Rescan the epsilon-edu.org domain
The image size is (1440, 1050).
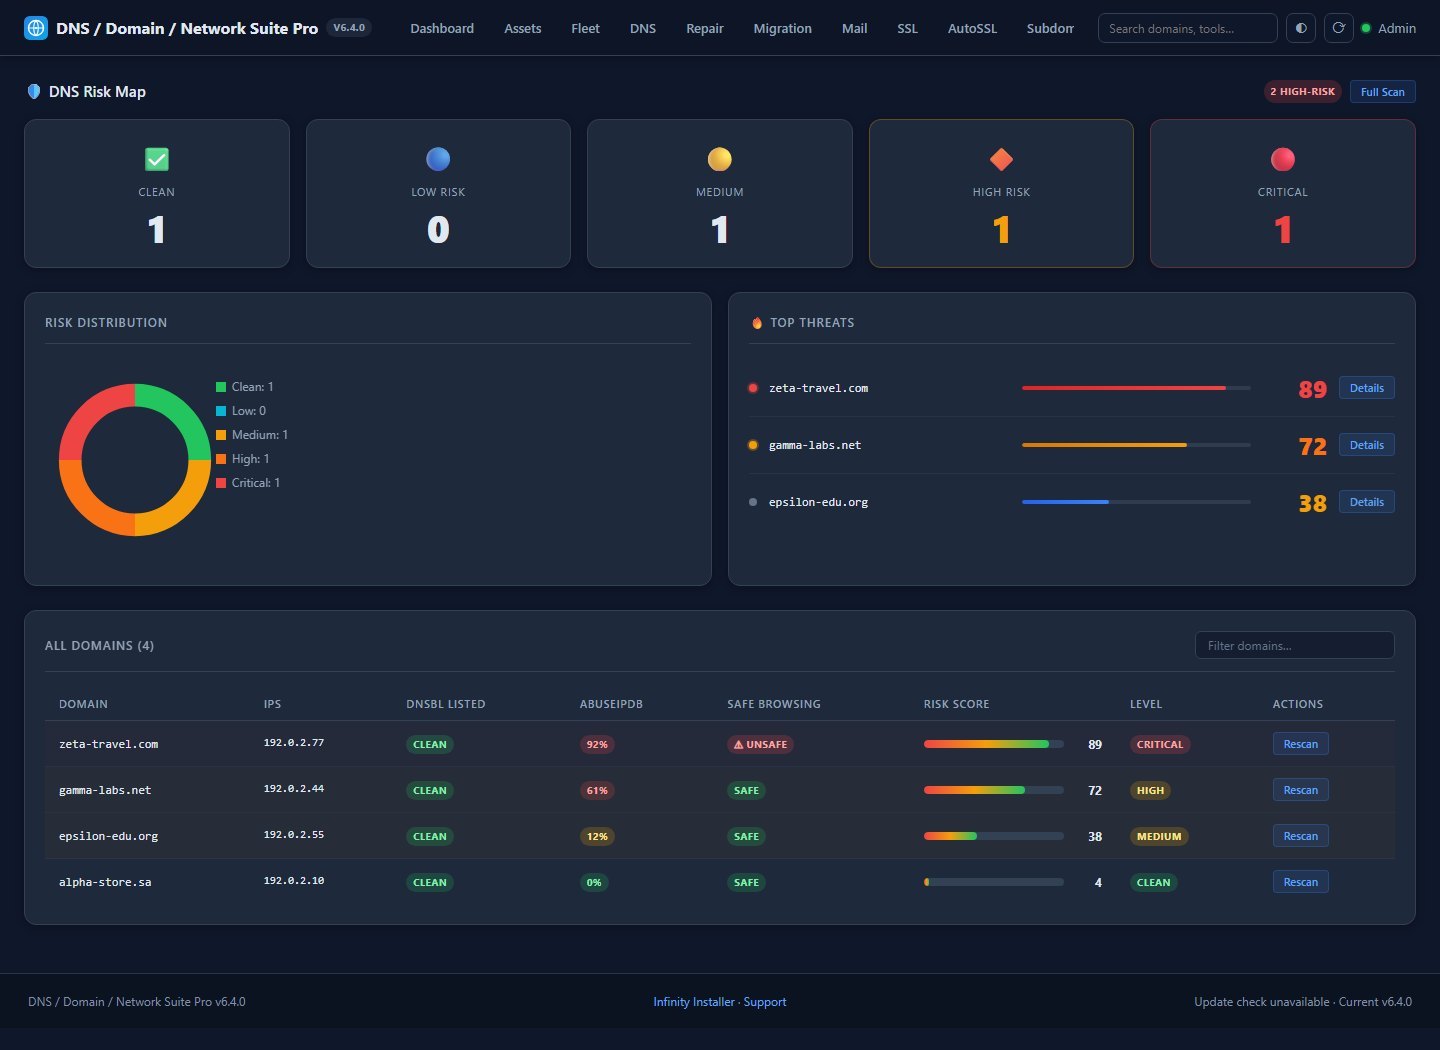pos(1300,836)
